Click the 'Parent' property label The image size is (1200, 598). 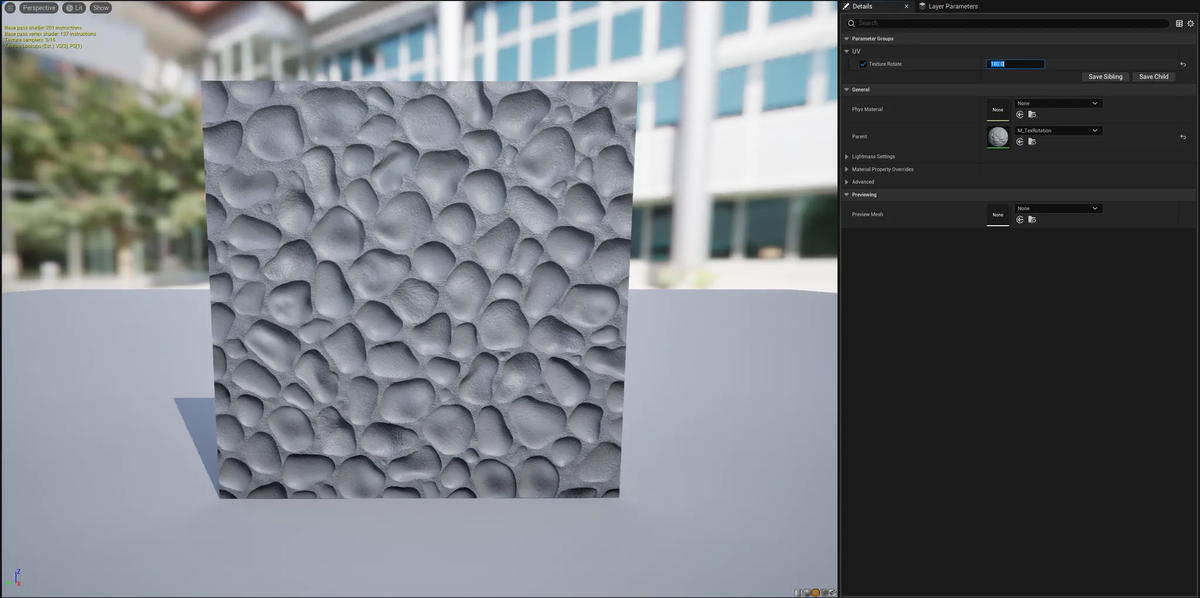[859, 137]
